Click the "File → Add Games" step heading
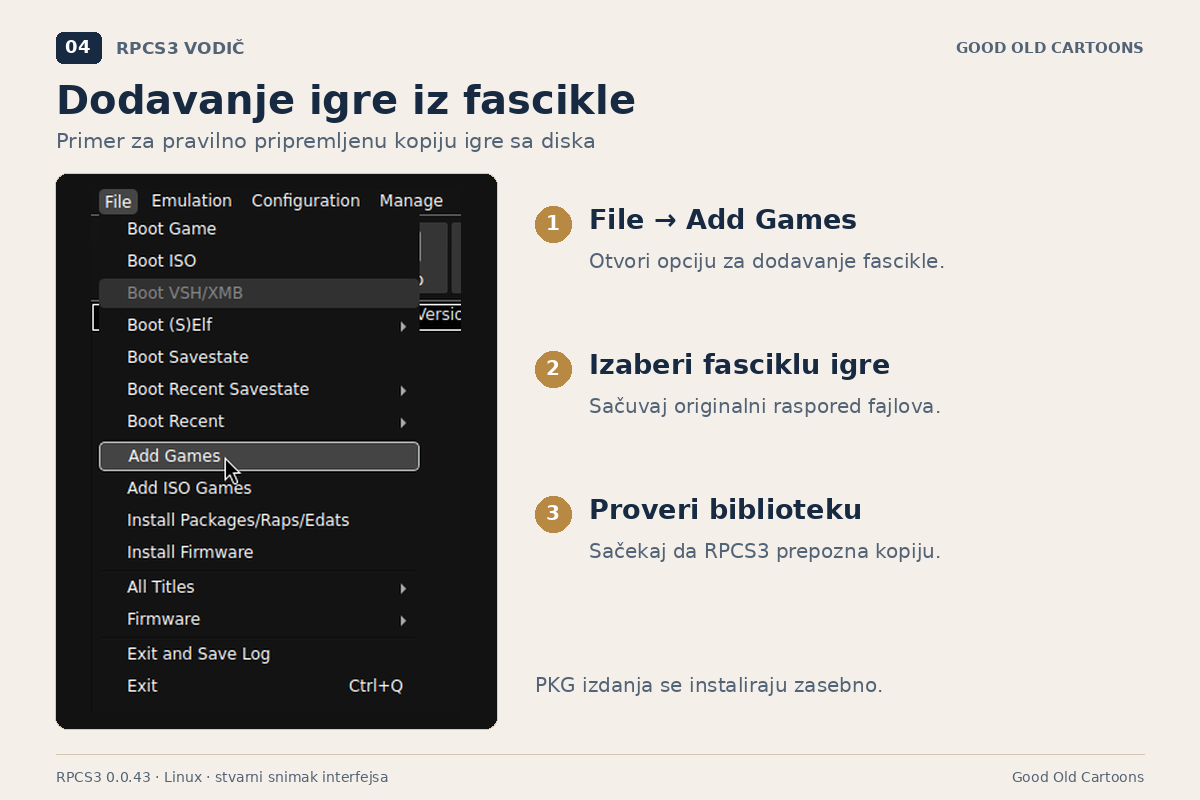This screenshot has height=800, width=1200. [x=723, y=220]
